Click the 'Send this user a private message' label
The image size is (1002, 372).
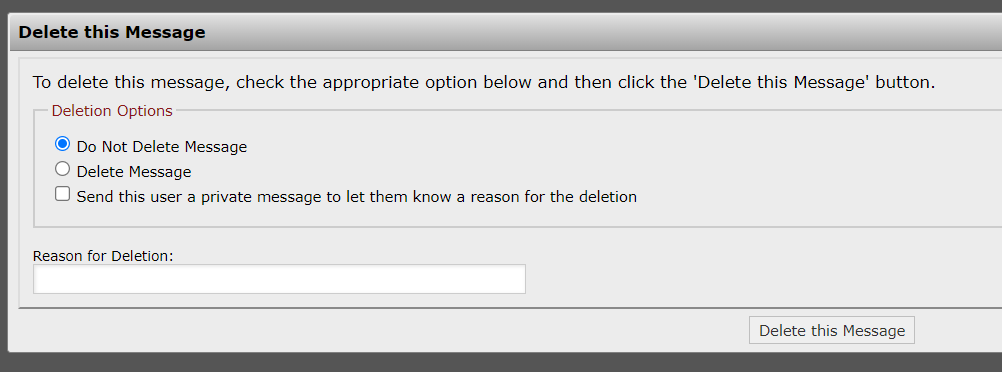pyautogui.click(x=357, y=197)
